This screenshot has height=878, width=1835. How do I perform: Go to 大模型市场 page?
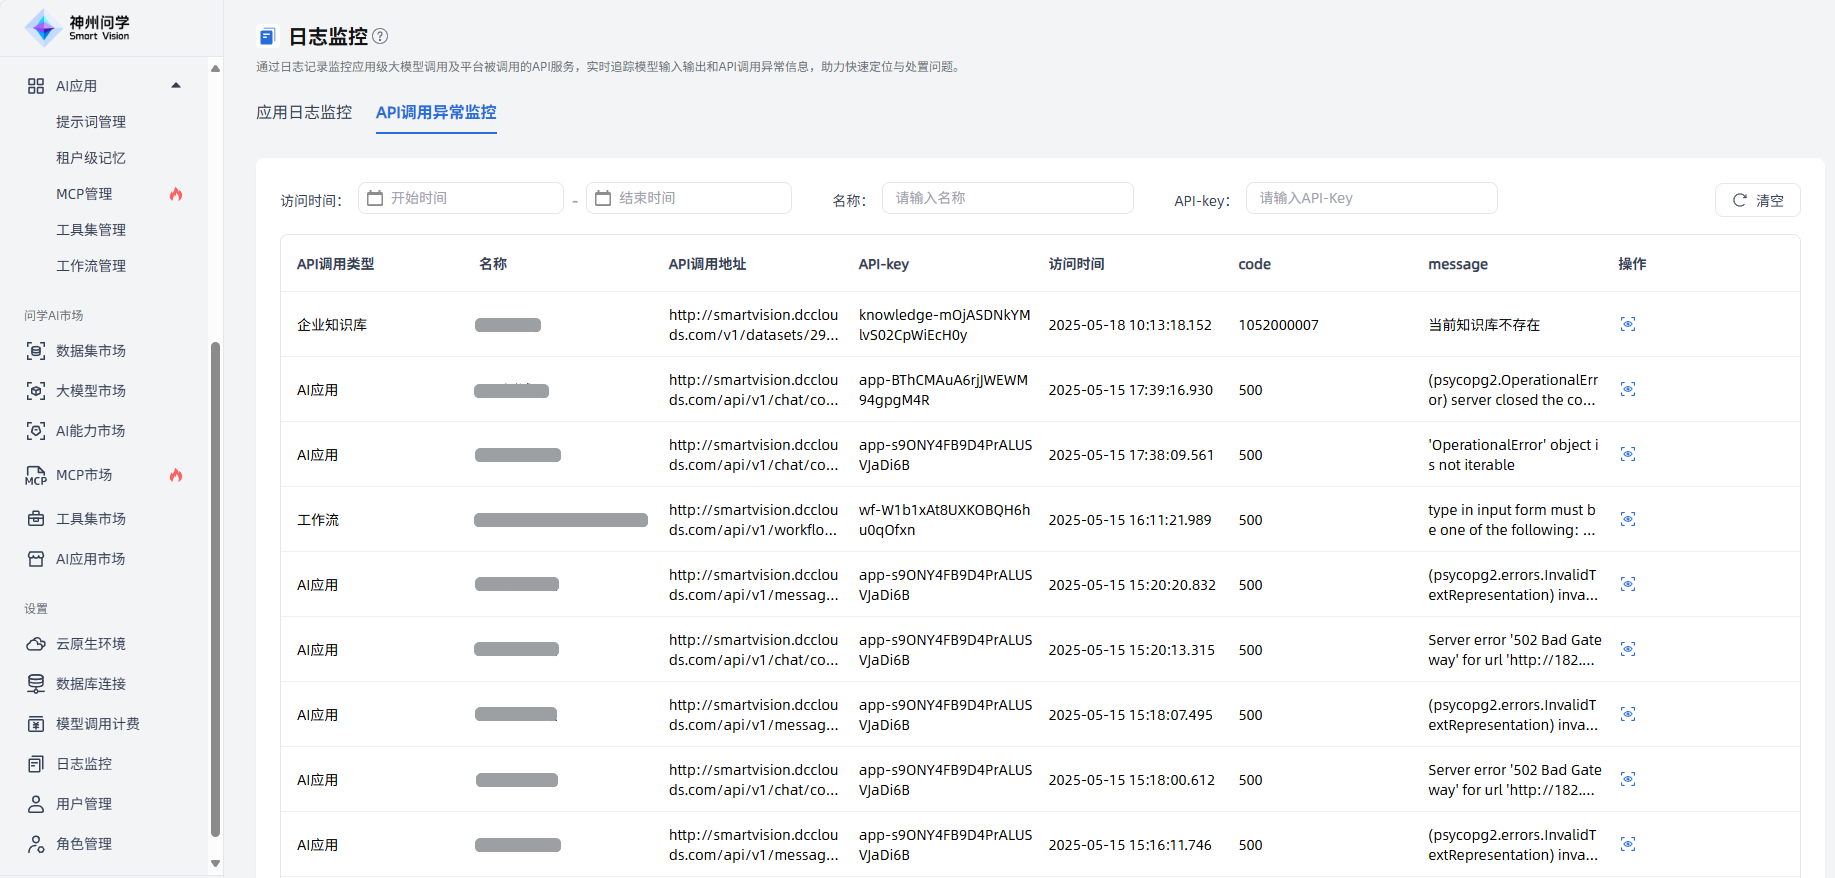tap(91, 391)
